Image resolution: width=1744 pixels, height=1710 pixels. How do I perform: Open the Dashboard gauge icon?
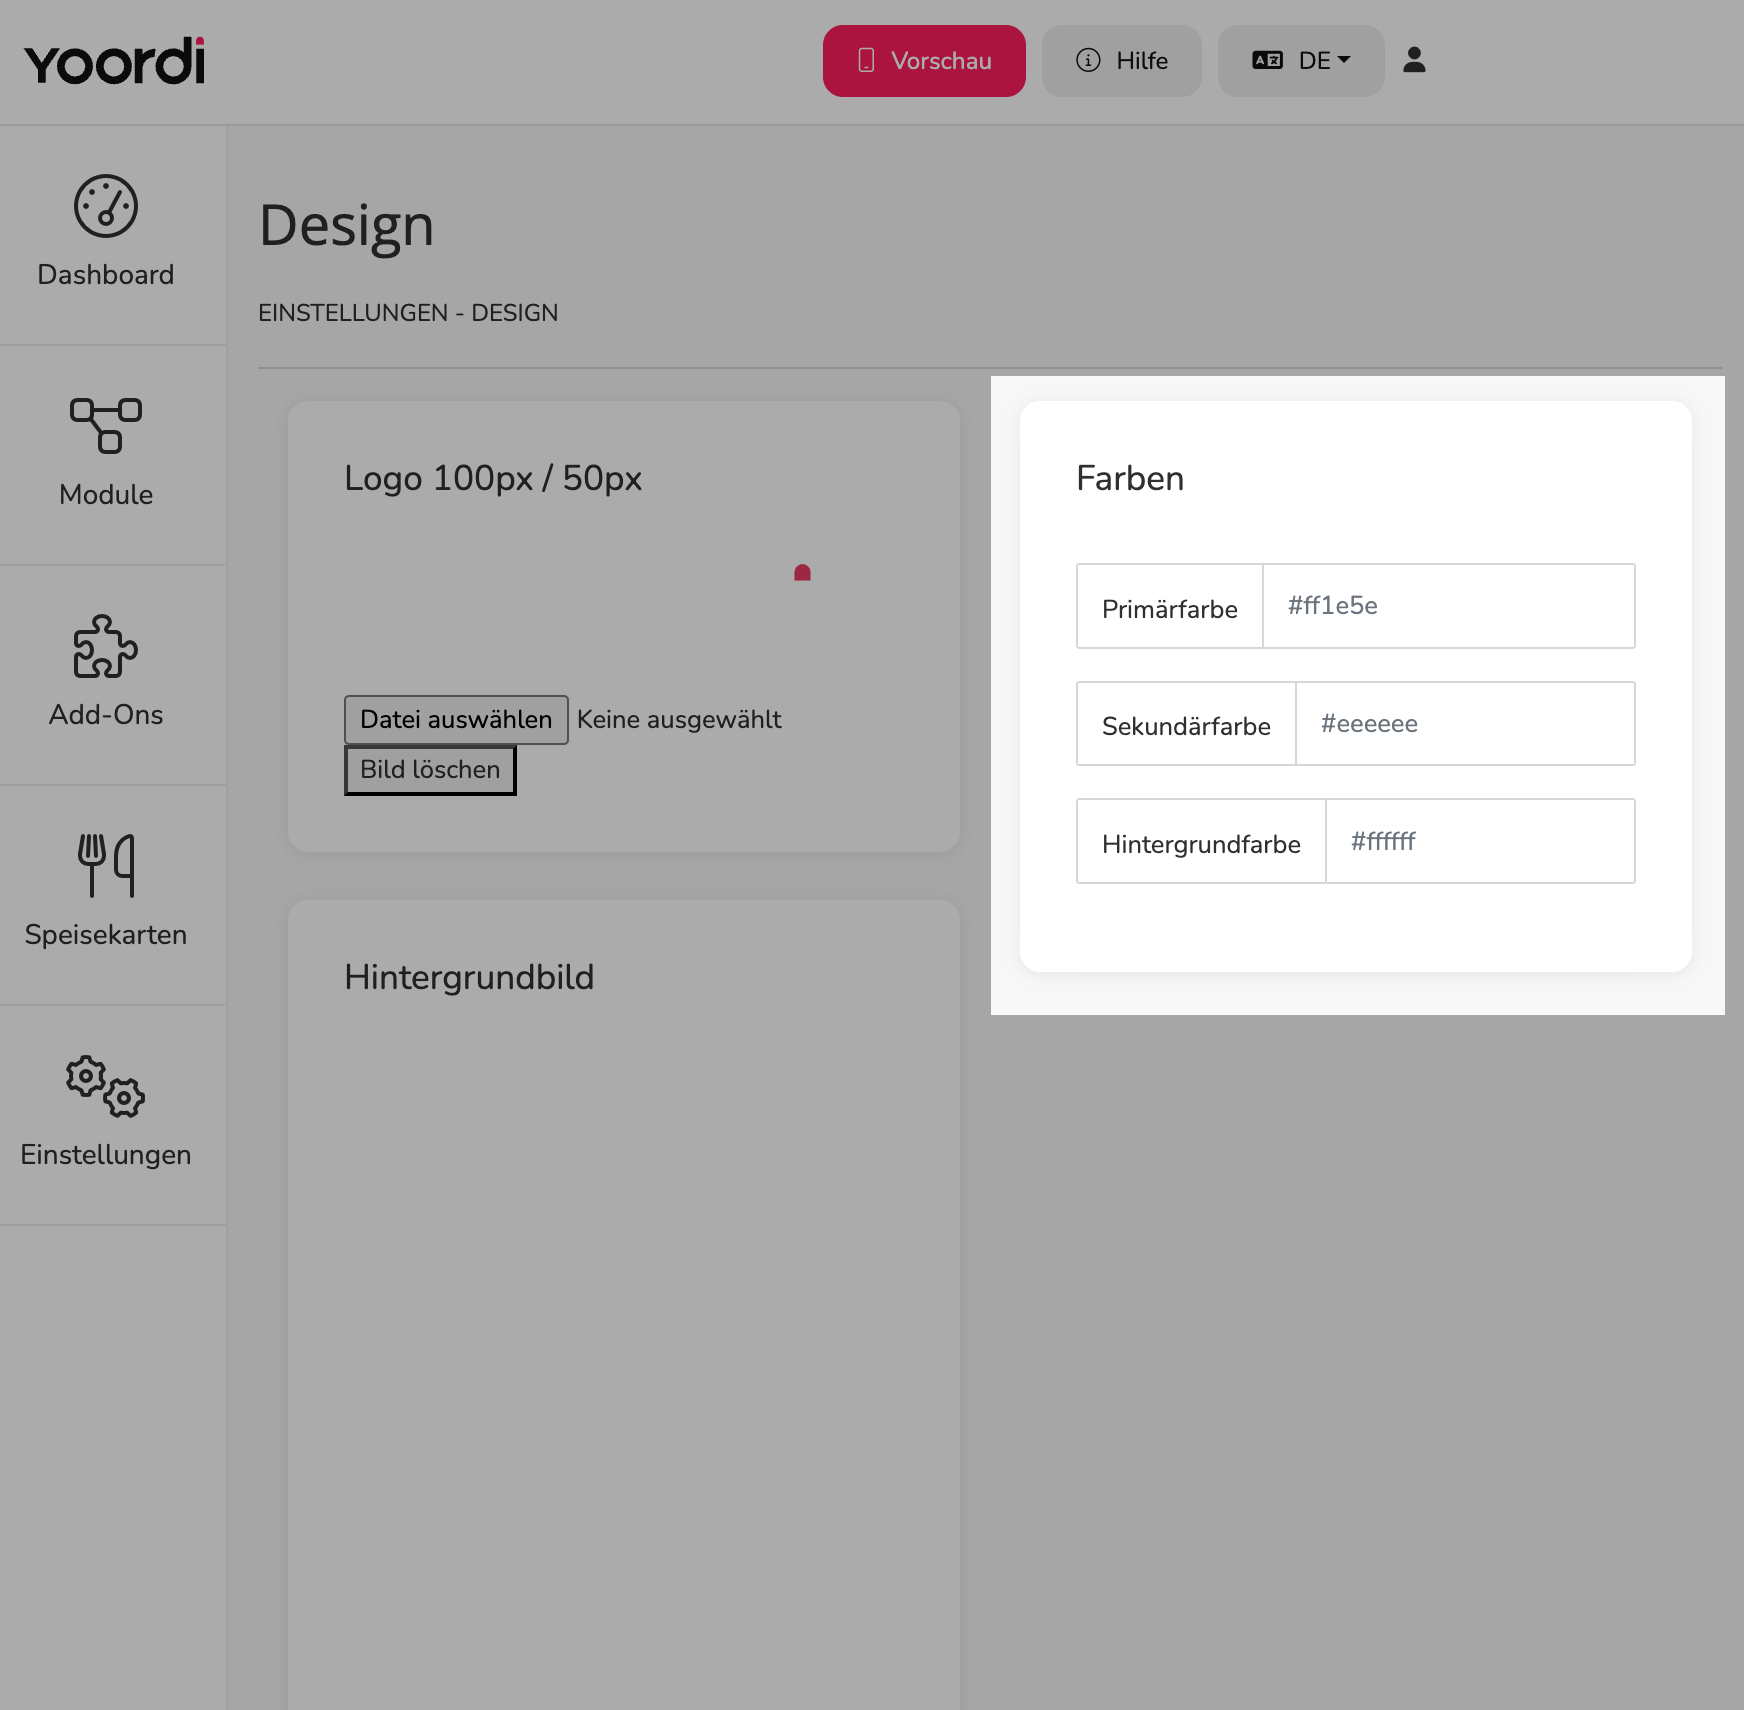click(x=106, y=207)
